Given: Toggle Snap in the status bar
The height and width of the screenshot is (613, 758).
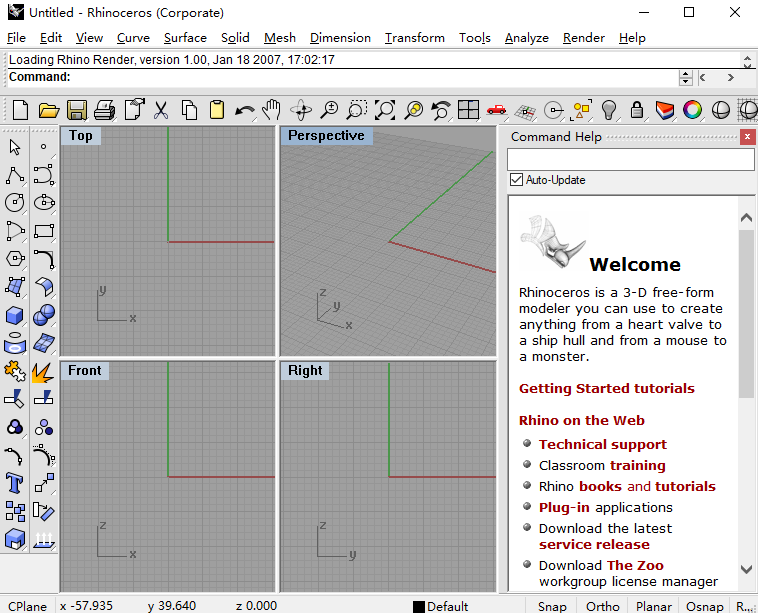Looking at the screenshot, I should [552, 606].
